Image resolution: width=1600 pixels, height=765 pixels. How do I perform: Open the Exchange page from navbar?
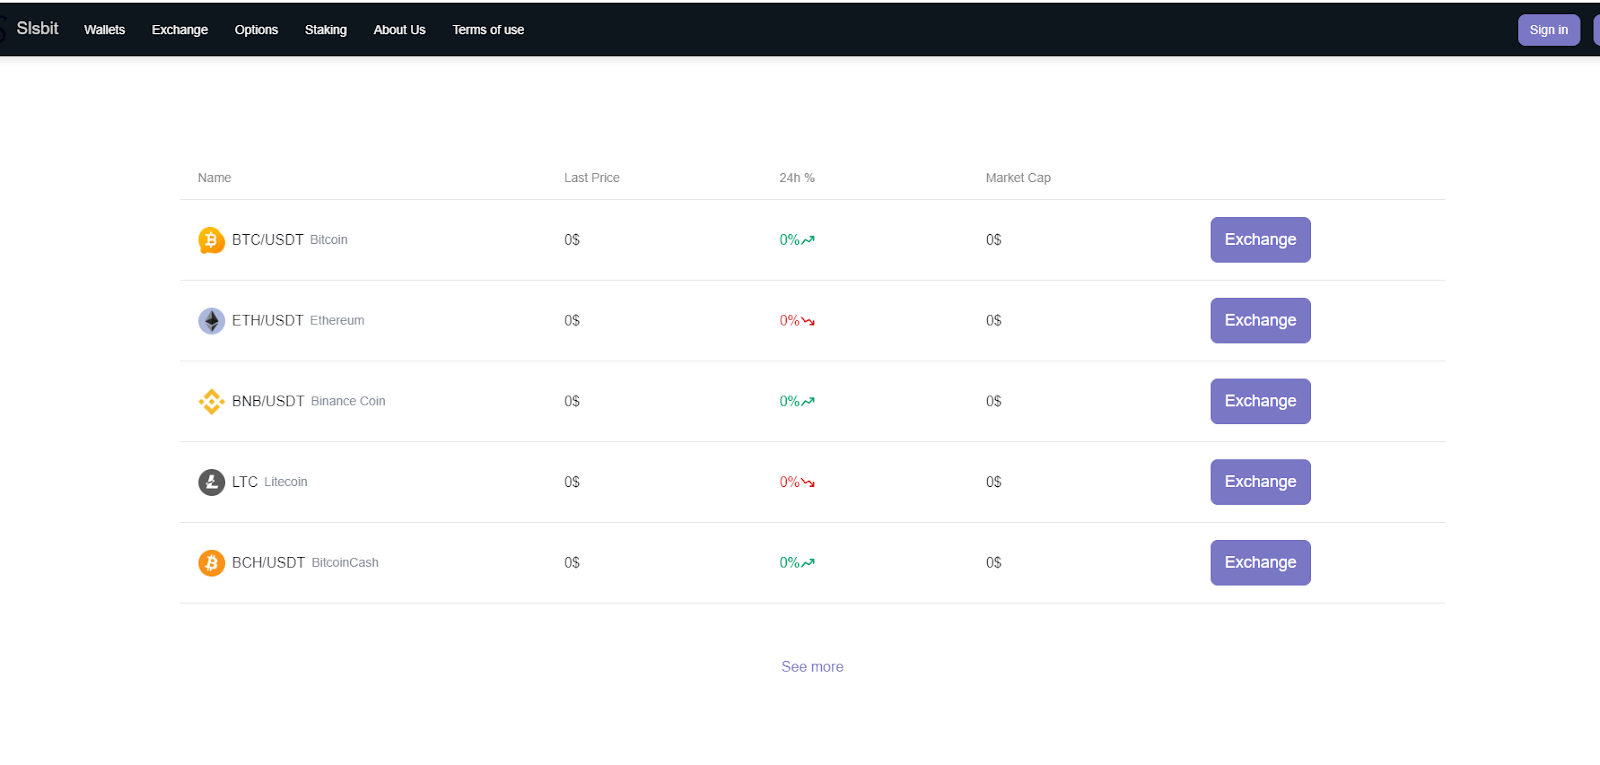180,30
